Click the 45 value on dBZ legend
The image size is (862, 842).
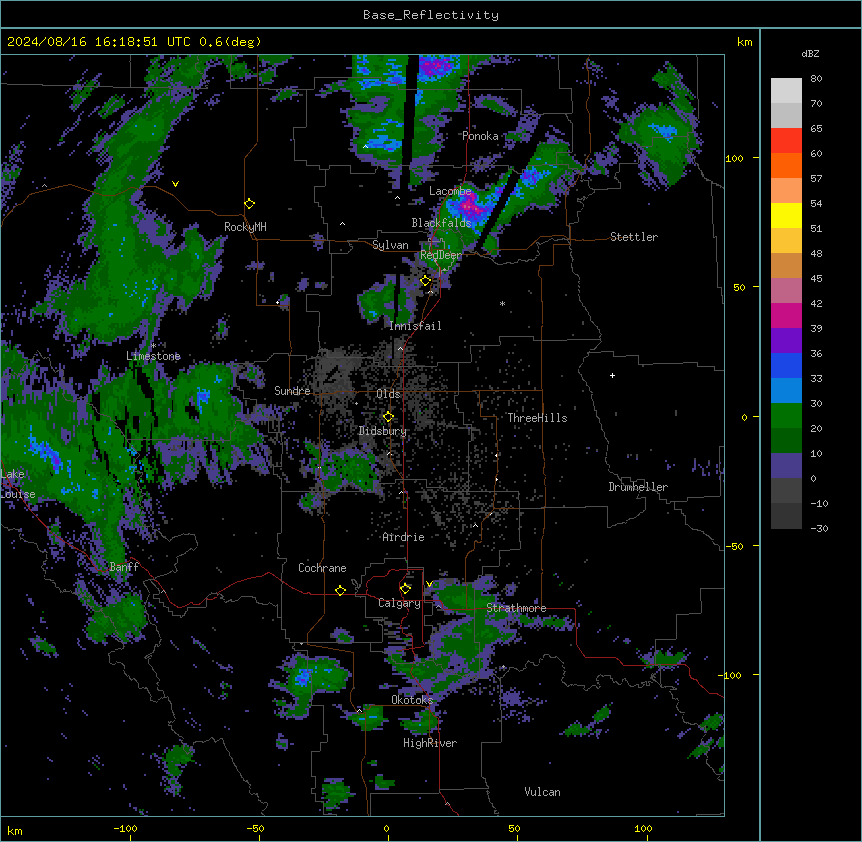816,279
